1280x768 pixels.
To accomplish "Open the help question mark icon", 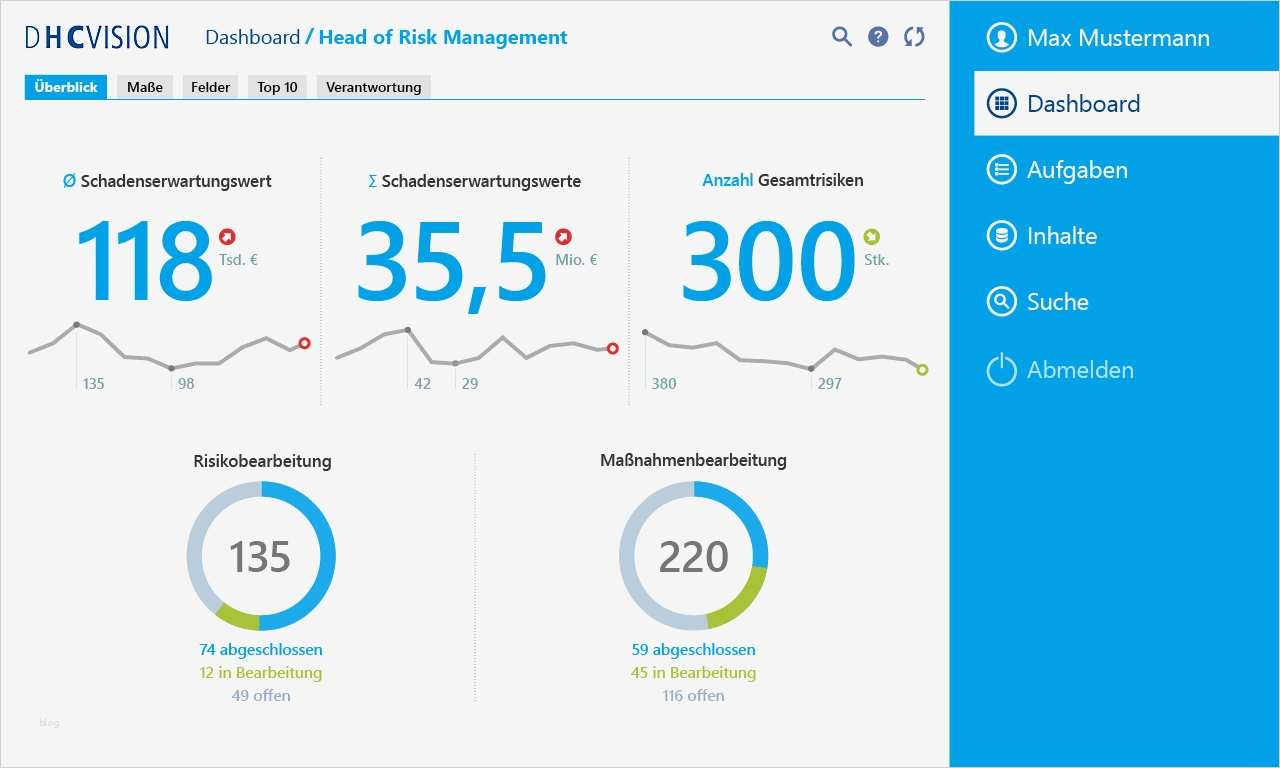I will 878,37.
